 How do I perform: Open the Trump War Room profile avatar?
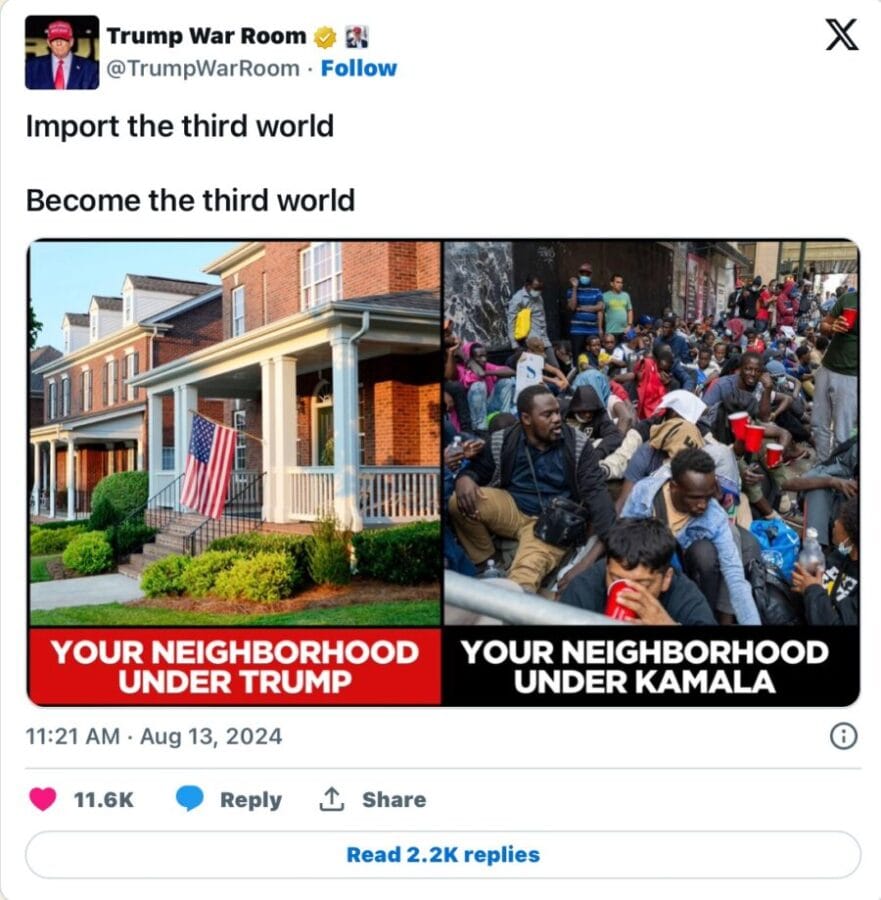[62, 53]
